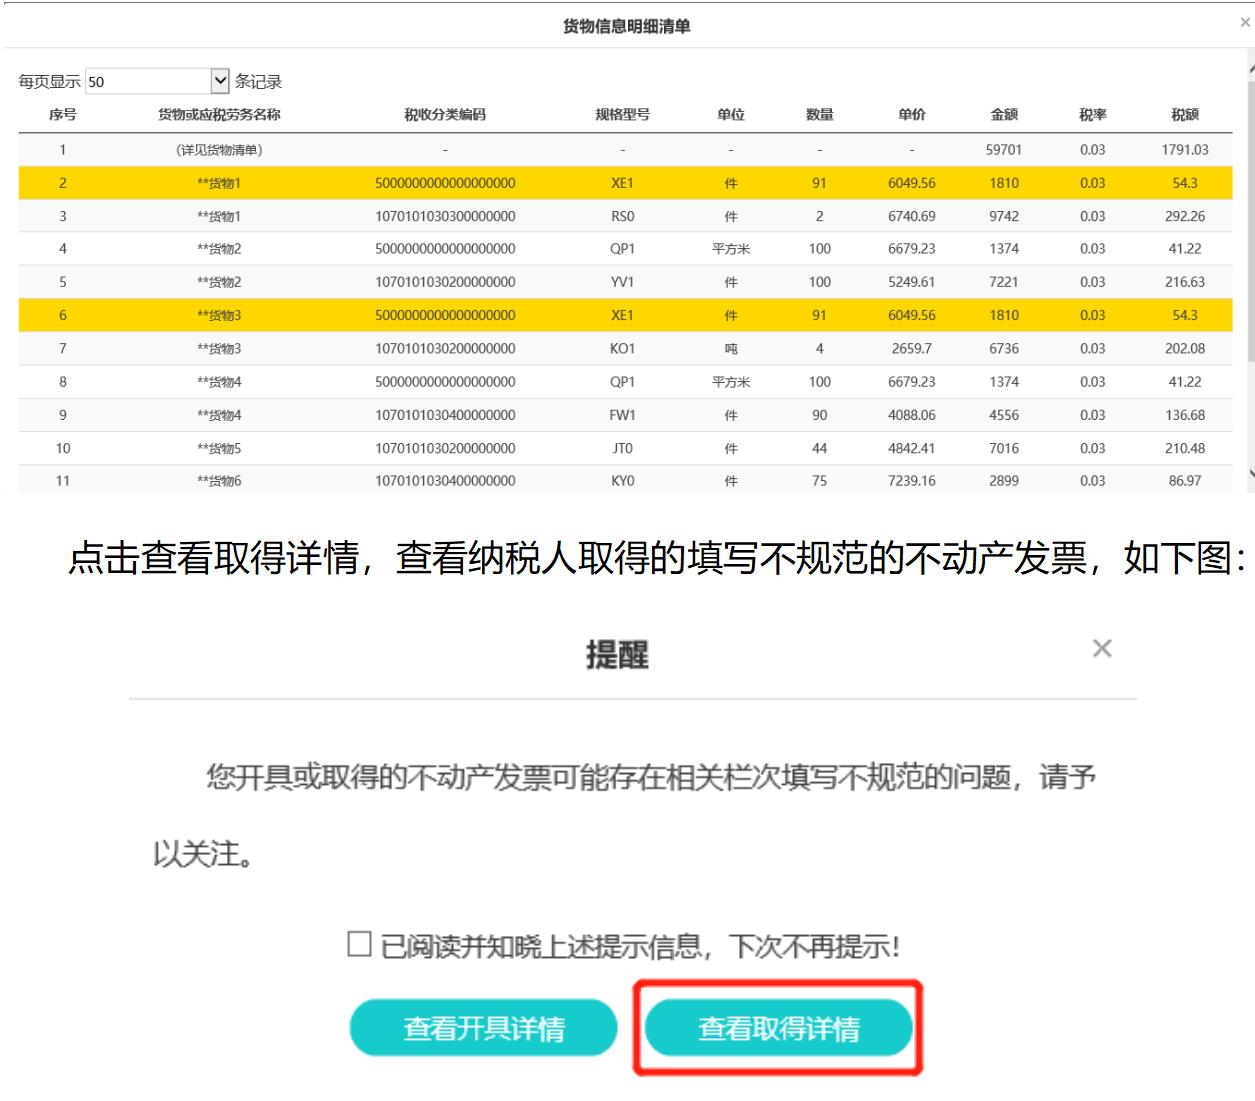Select the highlighted row with 序号 6
Screen dimensions: 1255x1101
tap(625, 315)
